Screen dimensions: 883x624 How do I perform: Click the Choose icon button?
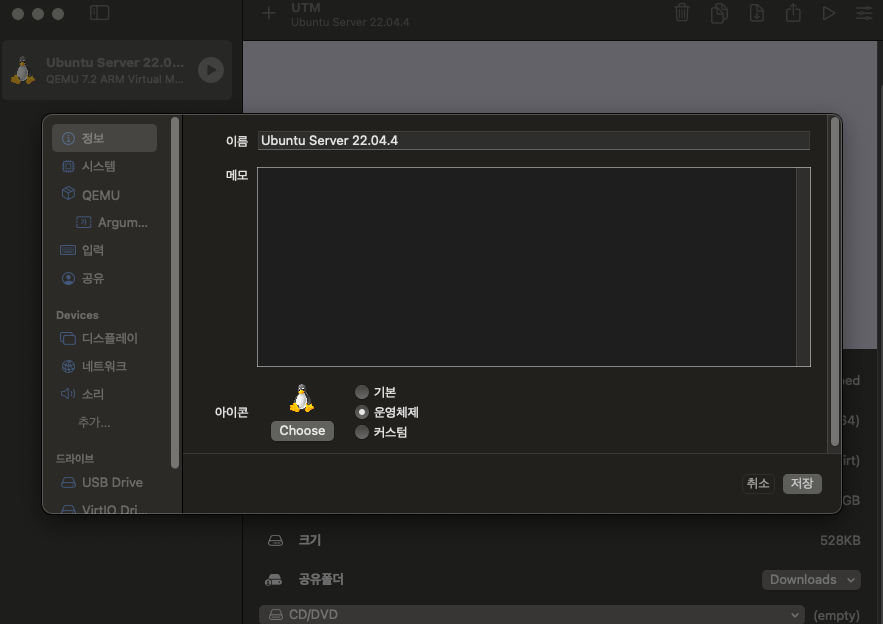pyautogui.click(x=302, y=431)
